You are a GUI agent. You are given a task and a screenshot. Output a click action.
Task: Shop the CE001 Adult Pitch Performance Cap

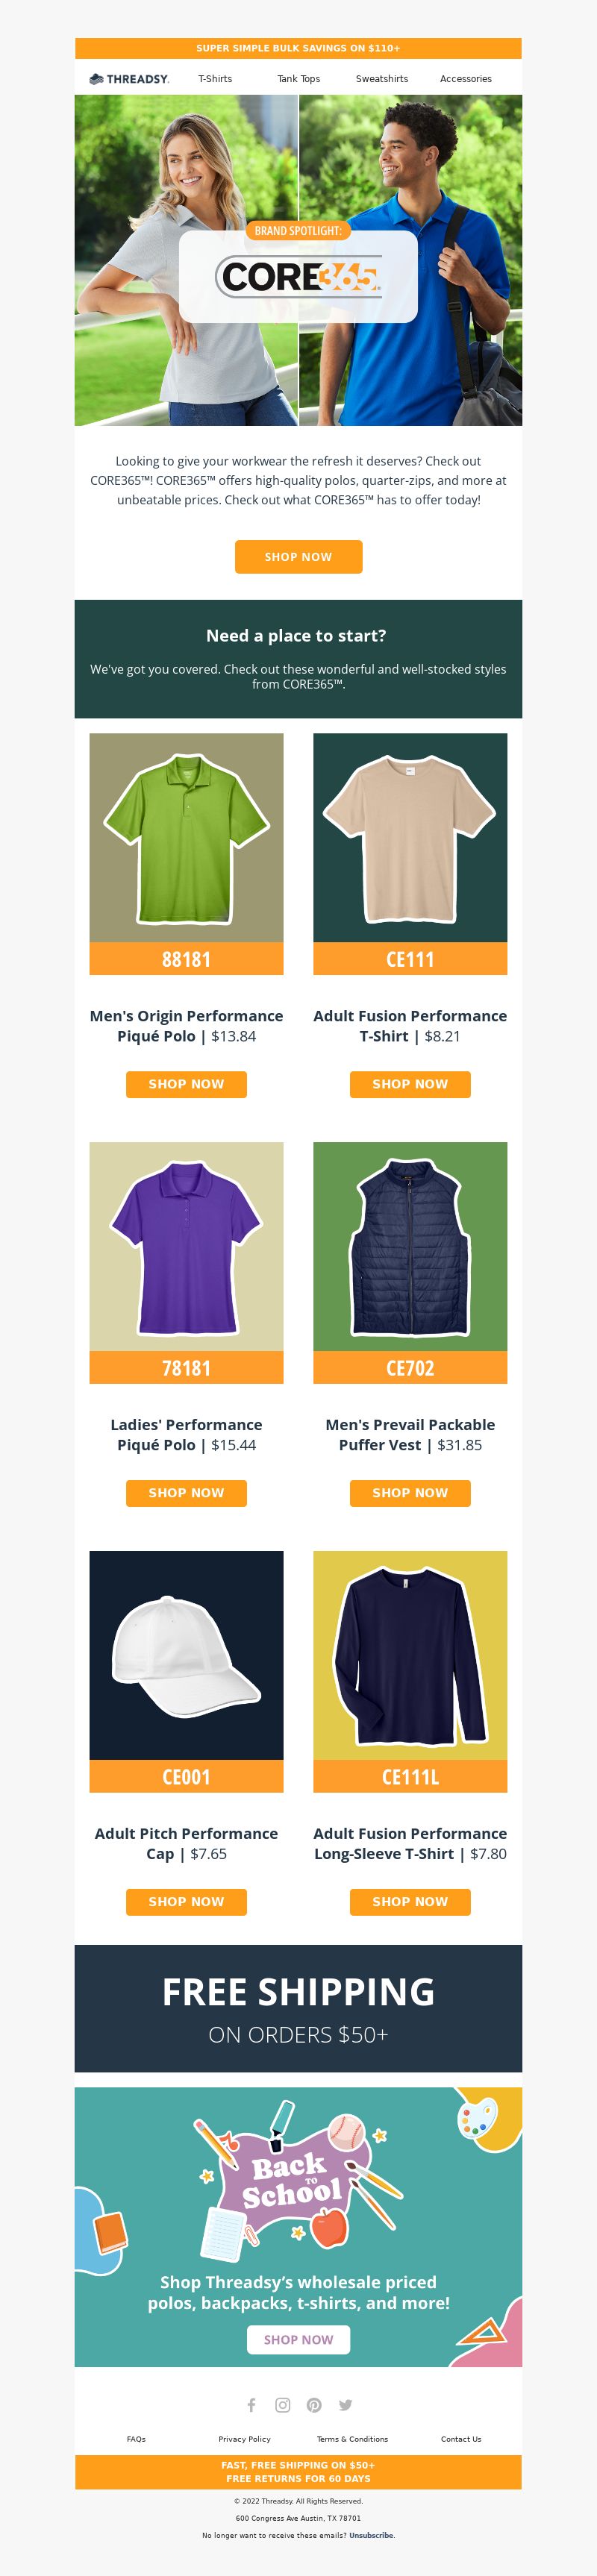click(186, 1901)
